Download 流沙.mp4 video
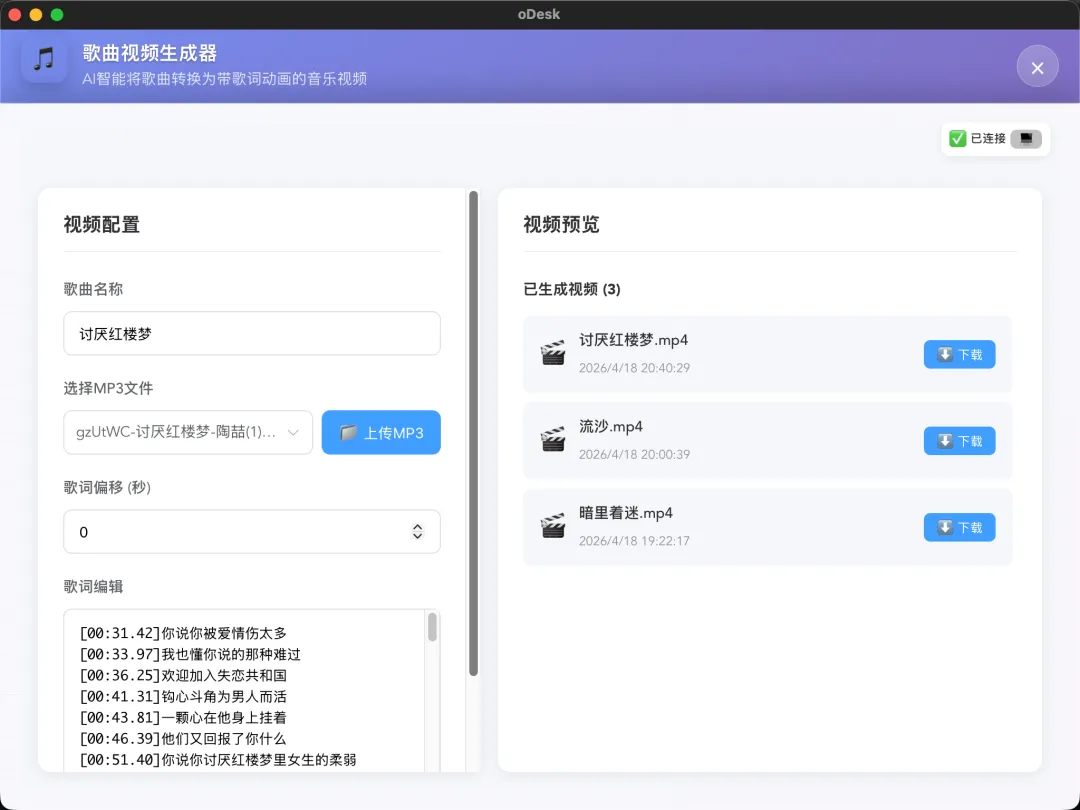The height and width of the screenshot is (810, 1080). point(959,441)
